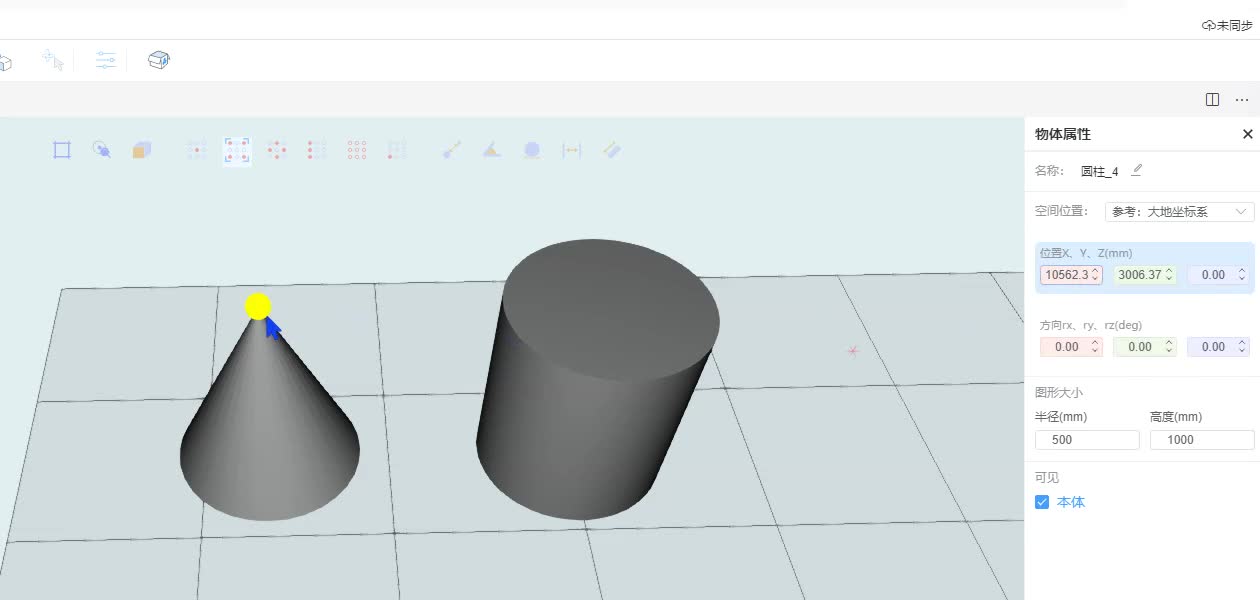Click the highlighted corner-points snap icon
Screen dimensions: 1260x600
pos(237,150)
